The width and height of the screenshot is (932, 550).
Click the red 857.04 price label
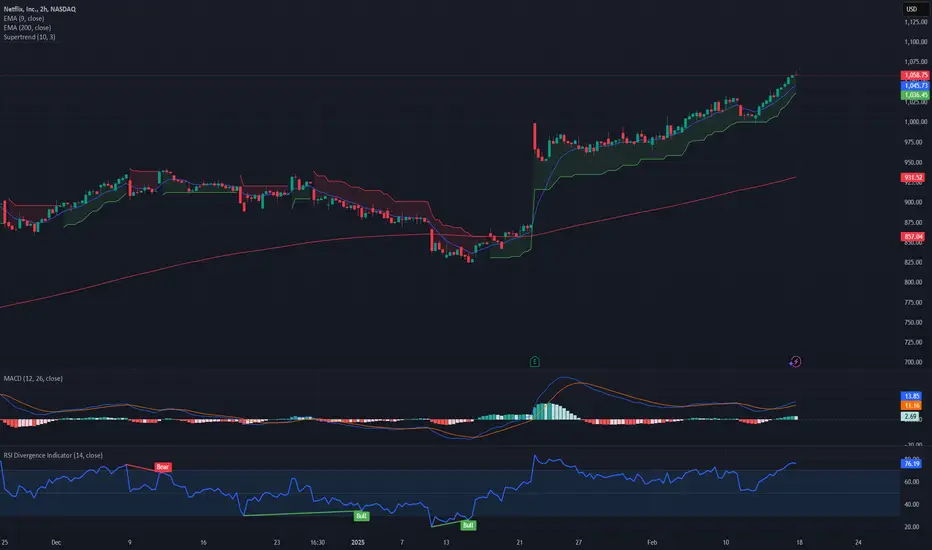(912, 237)
